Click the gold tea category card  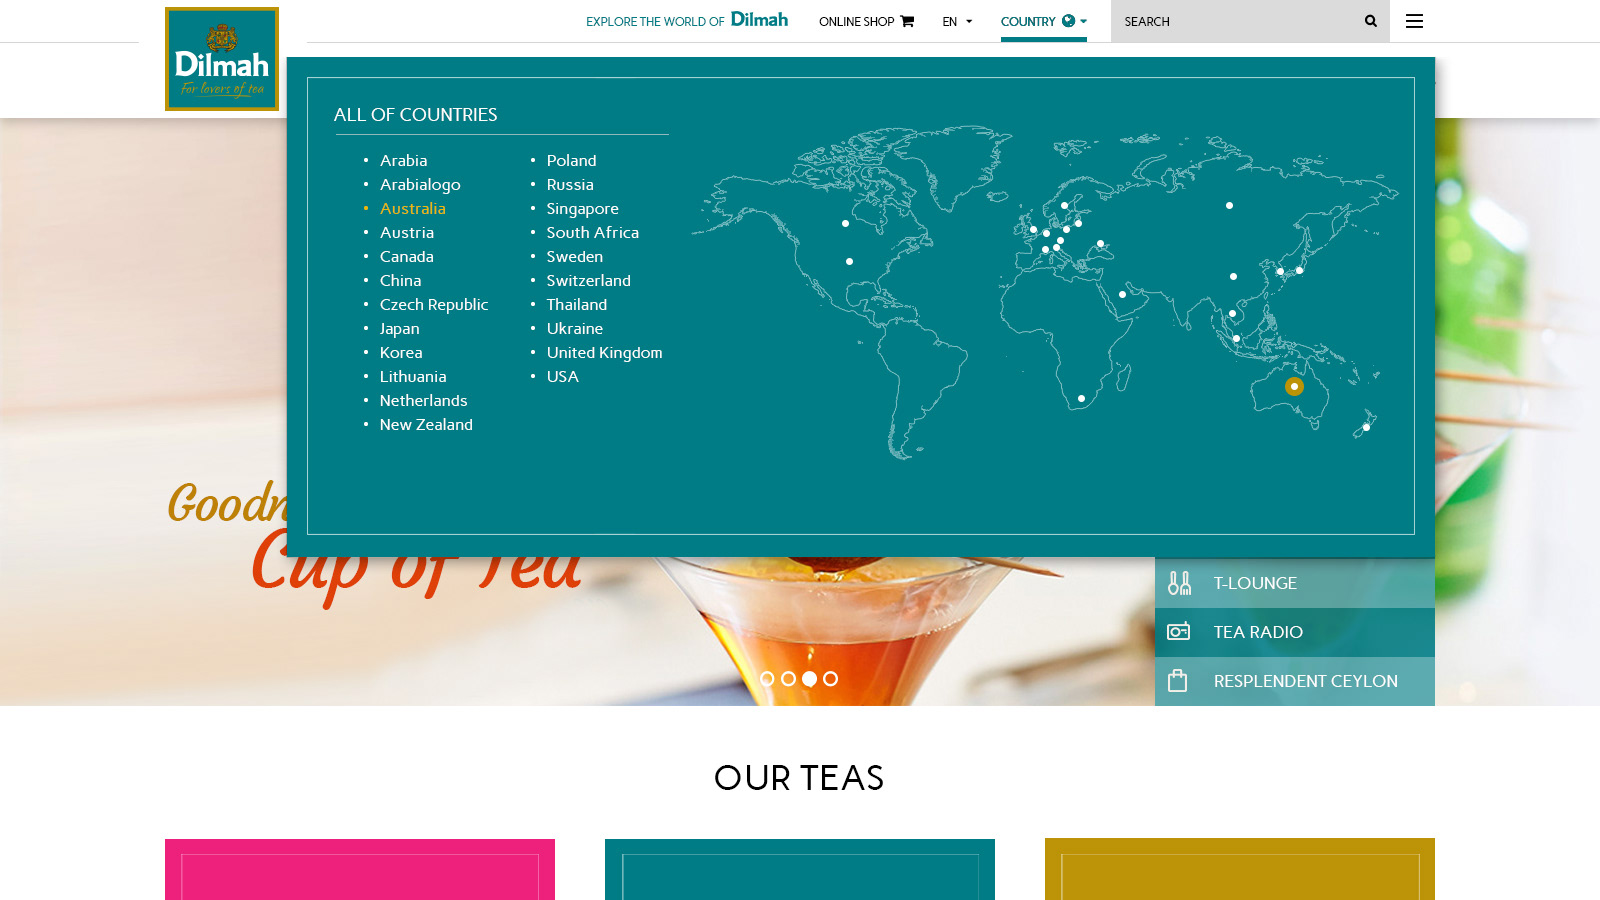pyautogui.click(x=1240, y=869)
